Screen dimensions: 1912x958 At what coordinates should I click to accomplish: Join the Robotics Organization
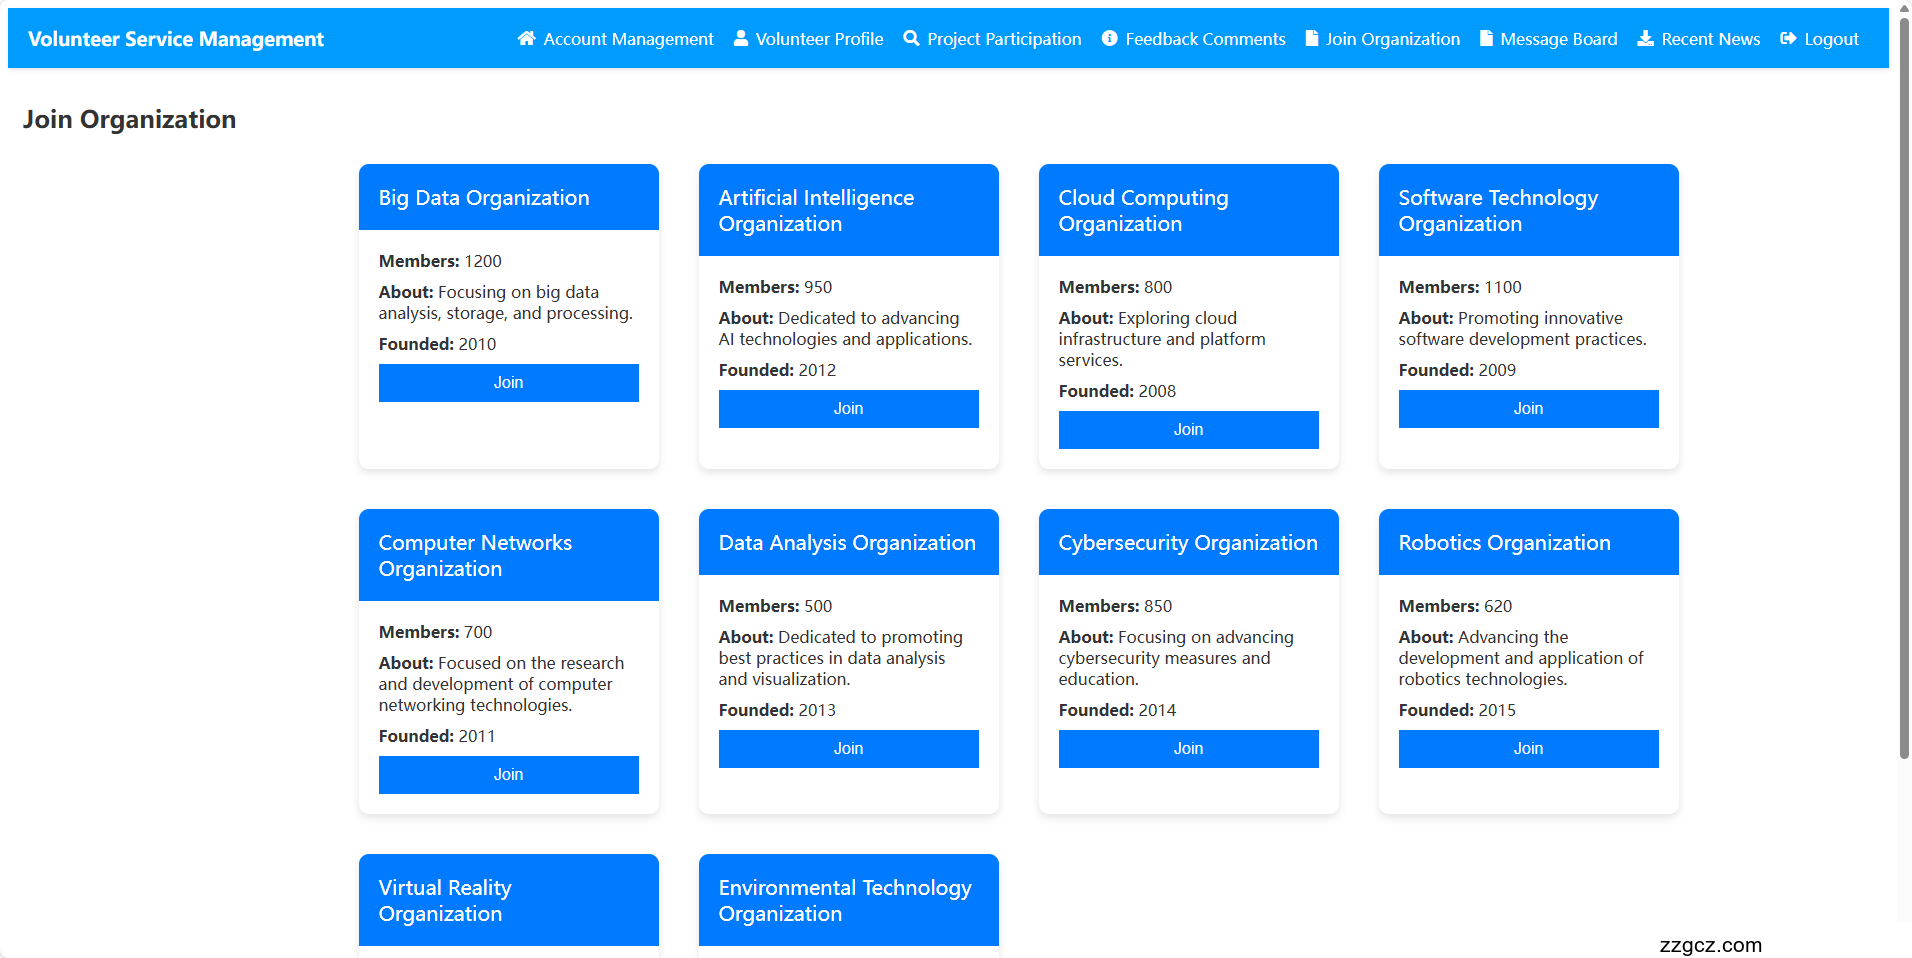pos(1528,749)
